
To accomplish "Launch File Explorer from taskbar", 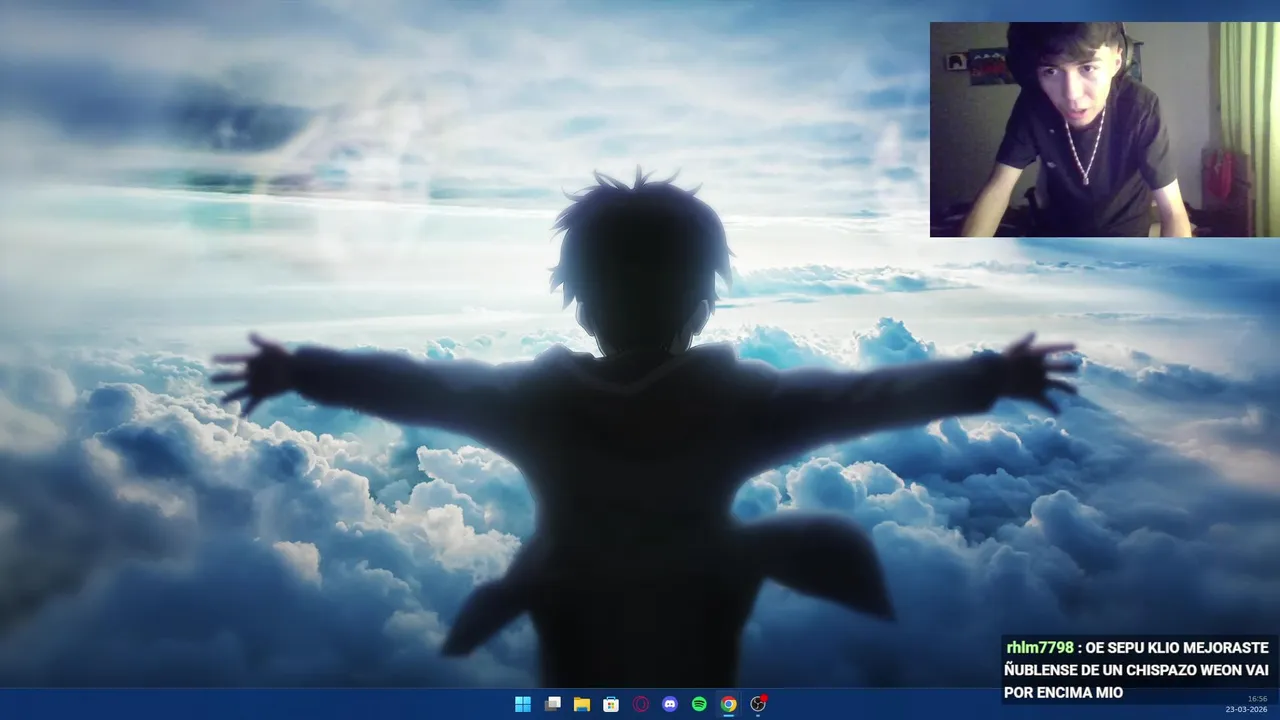I will (581, 704).
